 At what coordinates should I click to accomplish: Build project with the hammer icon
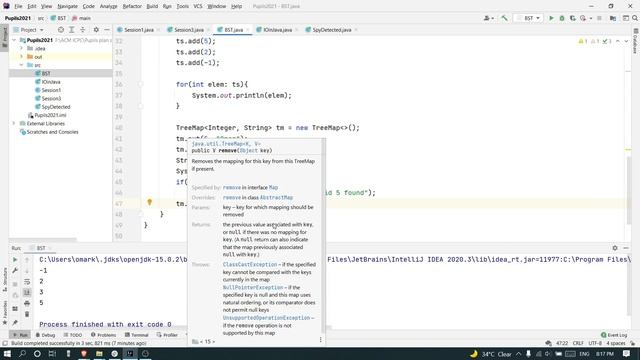click(x=504, y=18)
